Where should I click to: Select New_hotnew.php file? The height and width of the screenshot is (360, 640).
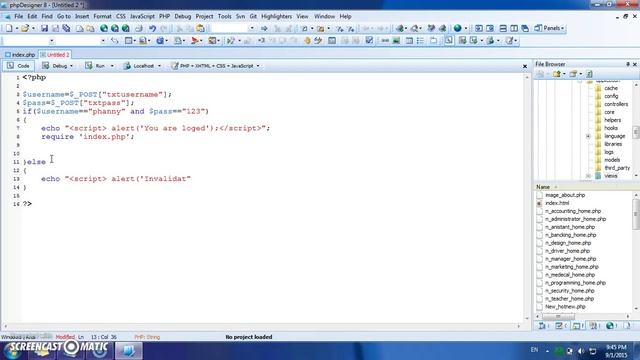click(x=565, y=307)
